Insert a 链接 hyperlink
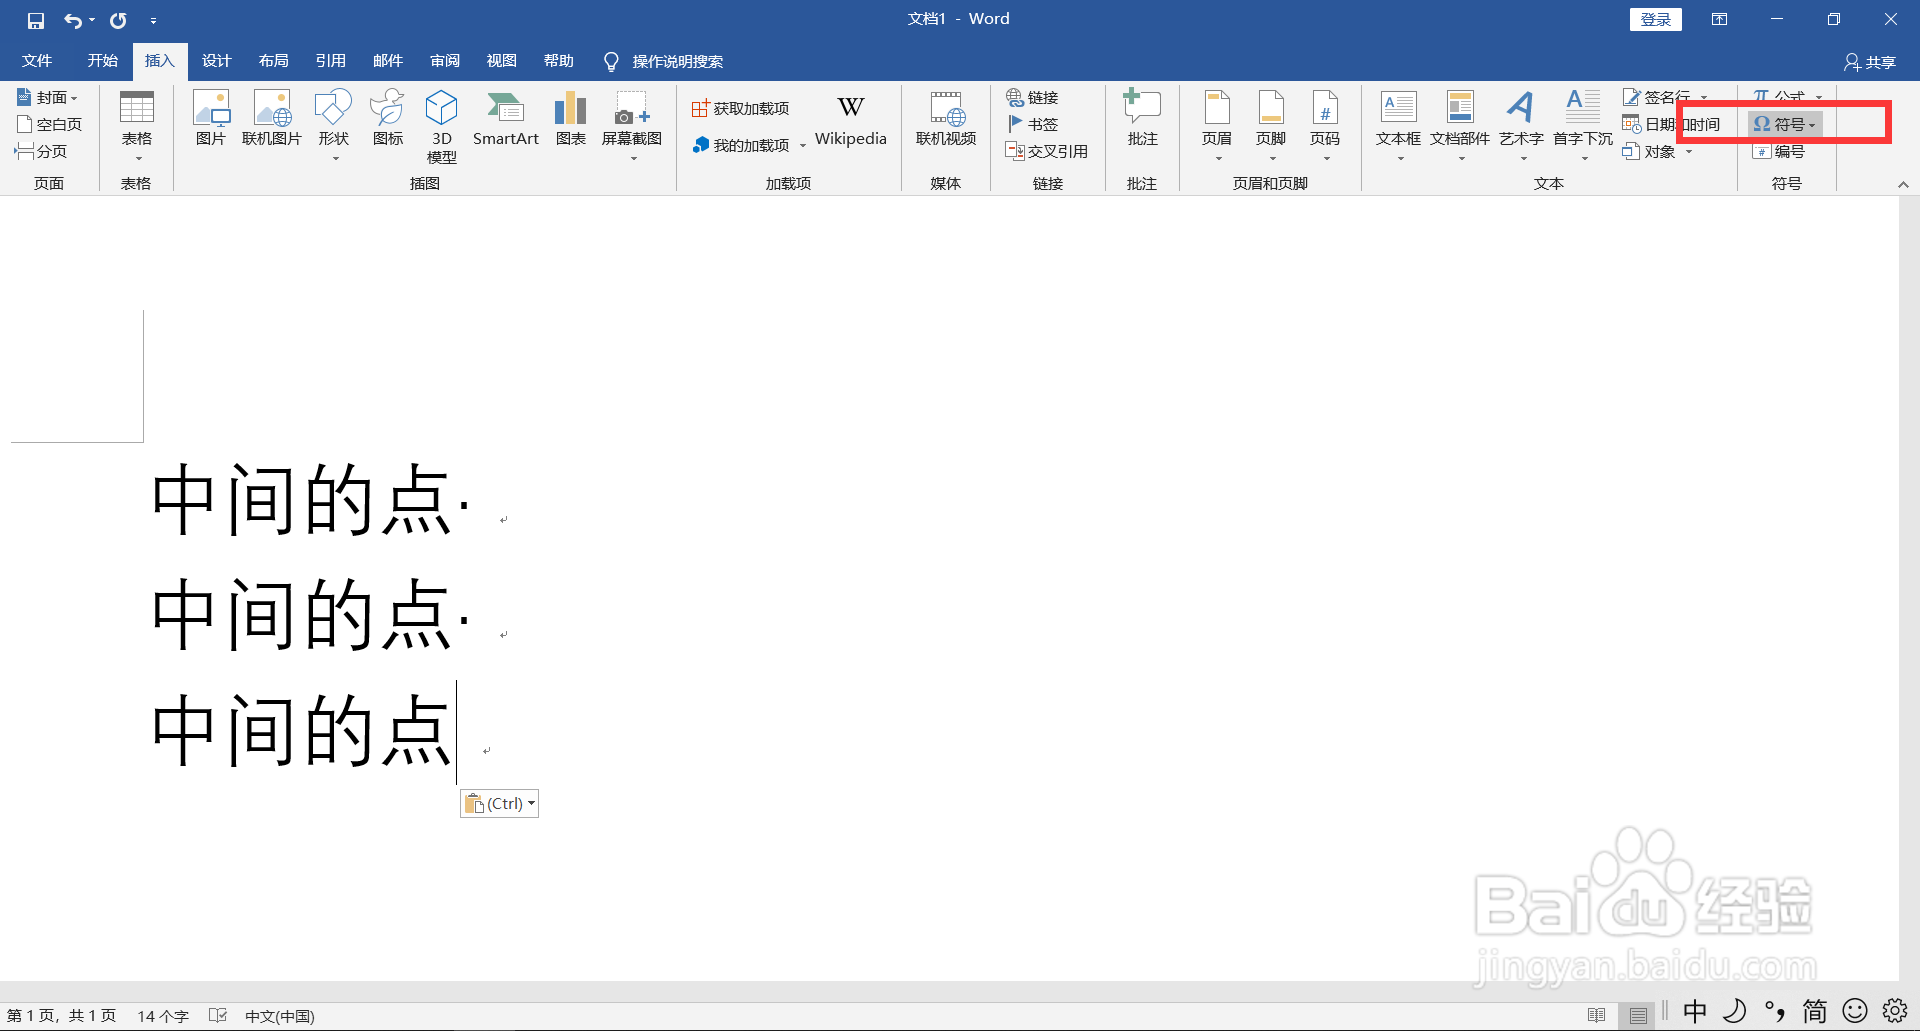1920x1031 pixels. (1033, 97)
